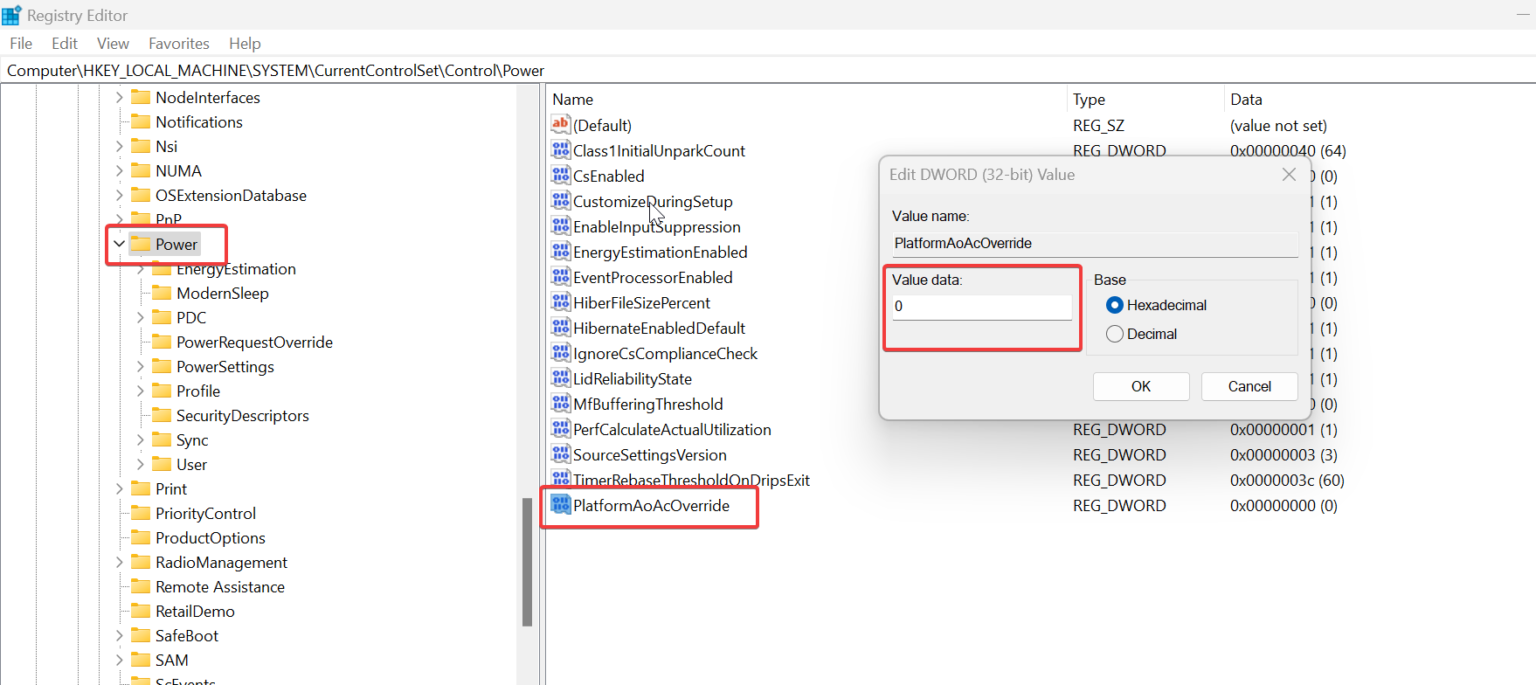
Task: Open the Favorites menu
Action: pos(179,43)
